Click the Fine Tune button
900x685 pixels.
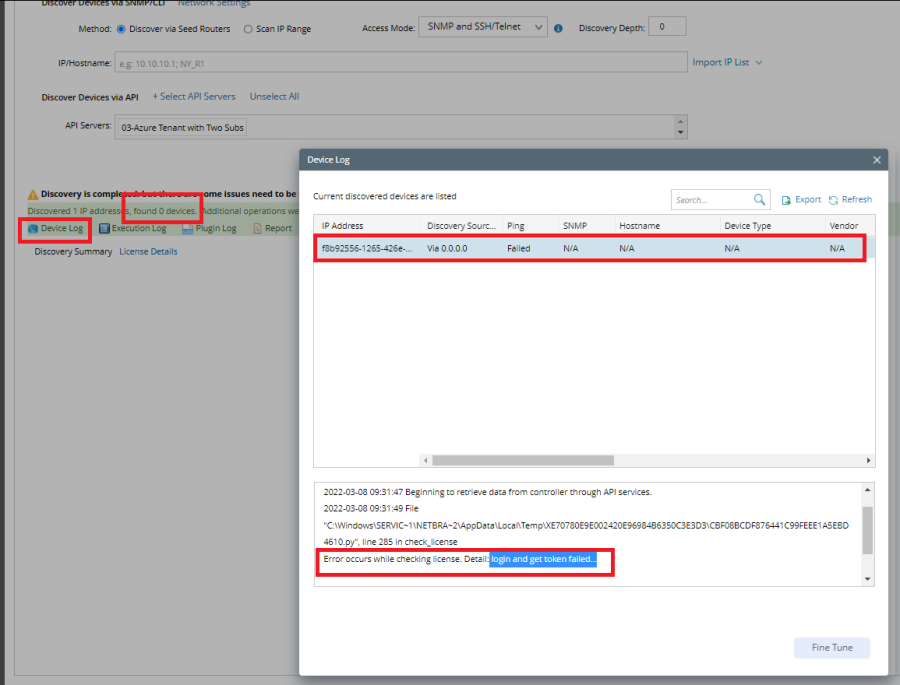coord(832,647)
